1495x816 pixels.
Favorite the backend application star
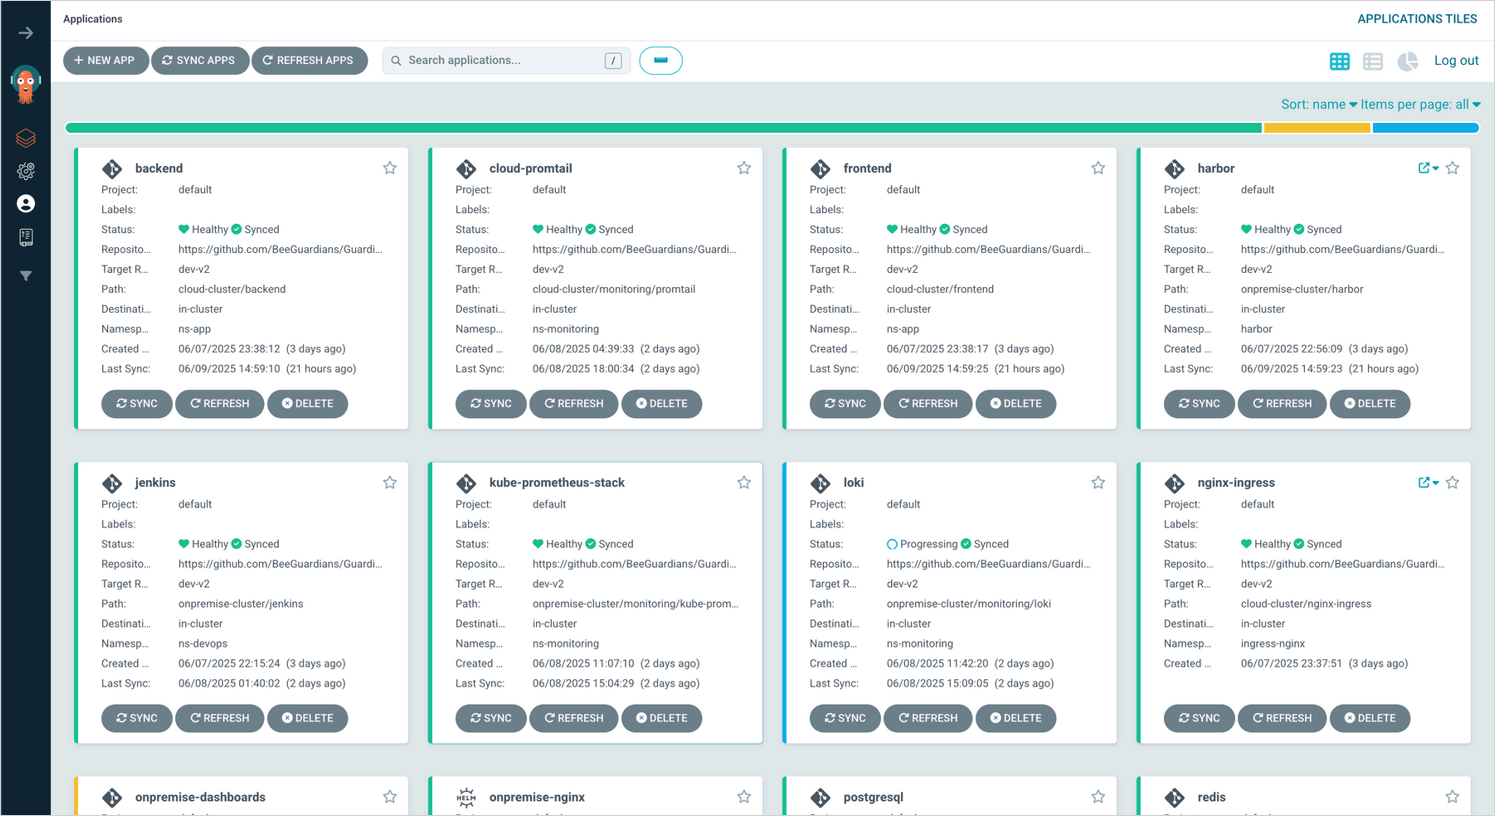[x=390, y=168]
